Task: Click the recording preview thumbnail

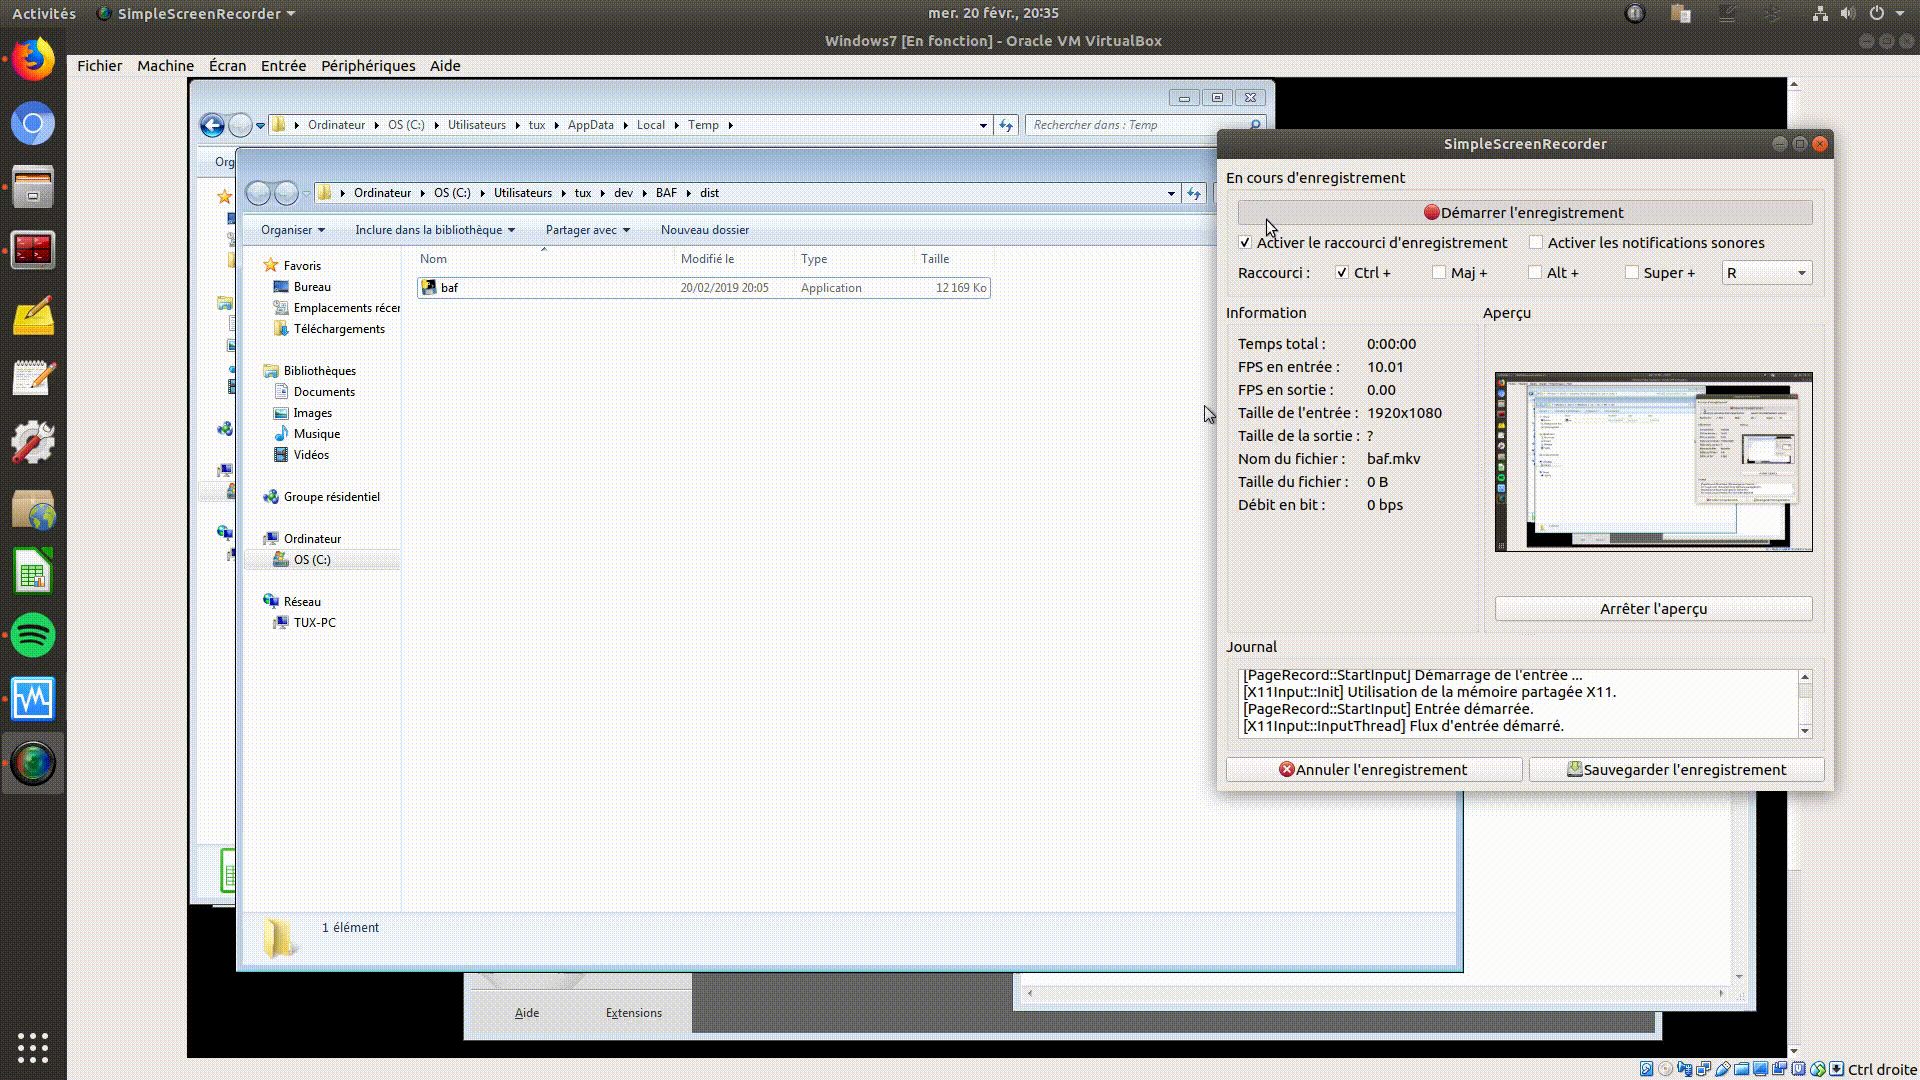Action: (1653, 462)
